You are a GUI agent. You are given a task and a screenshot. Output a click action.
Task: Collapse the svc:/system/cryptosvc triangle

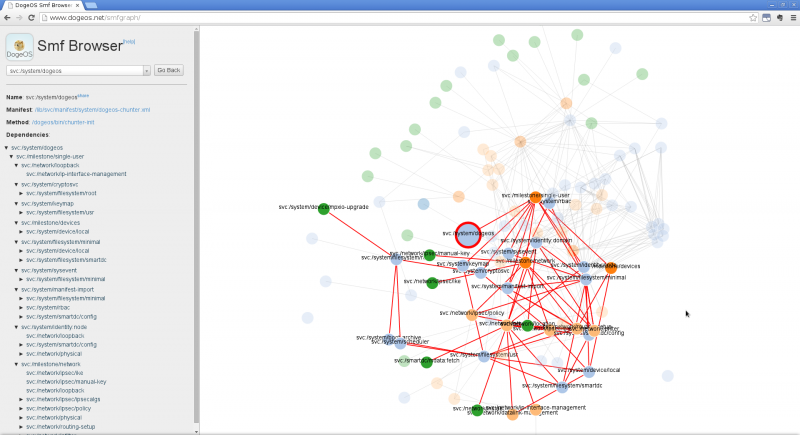click(16, 185)
